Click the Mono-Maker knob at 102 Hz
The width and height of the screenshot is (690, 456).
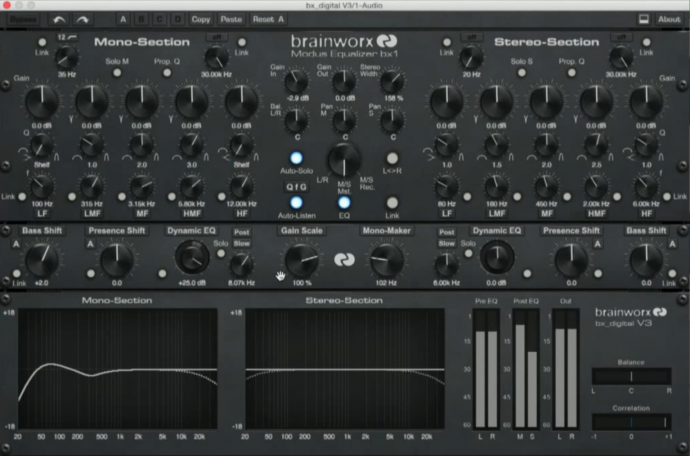click(x=386, y=260)
